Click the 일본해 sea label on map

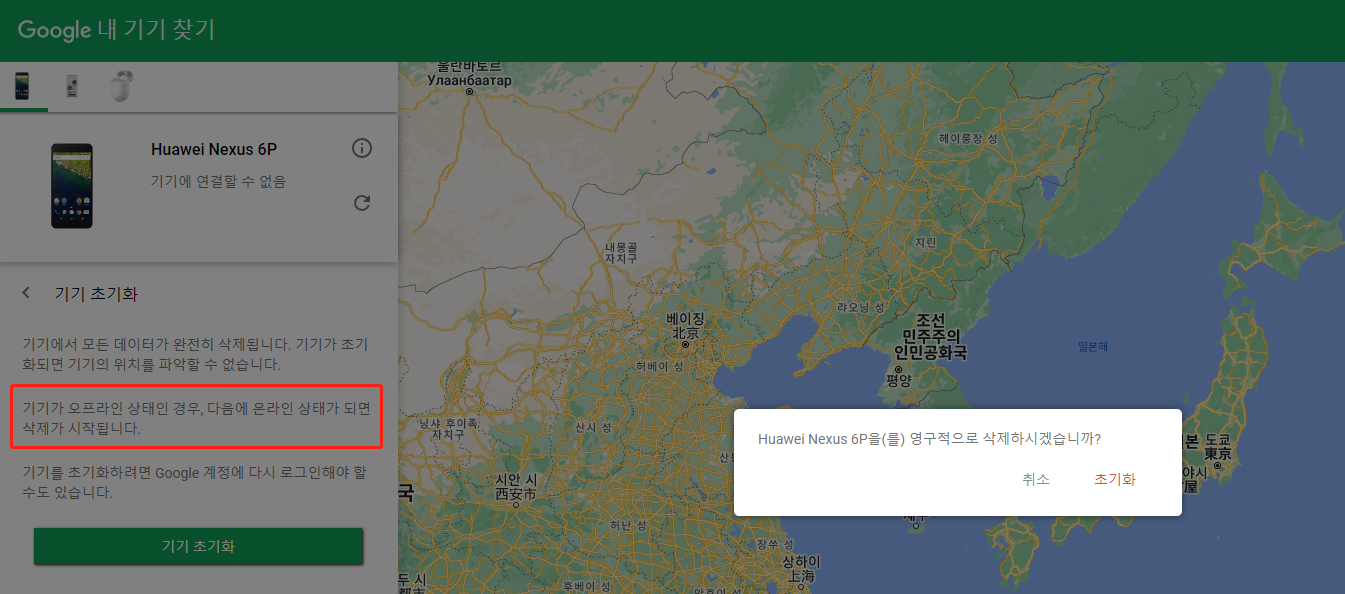pos(1093,346)
